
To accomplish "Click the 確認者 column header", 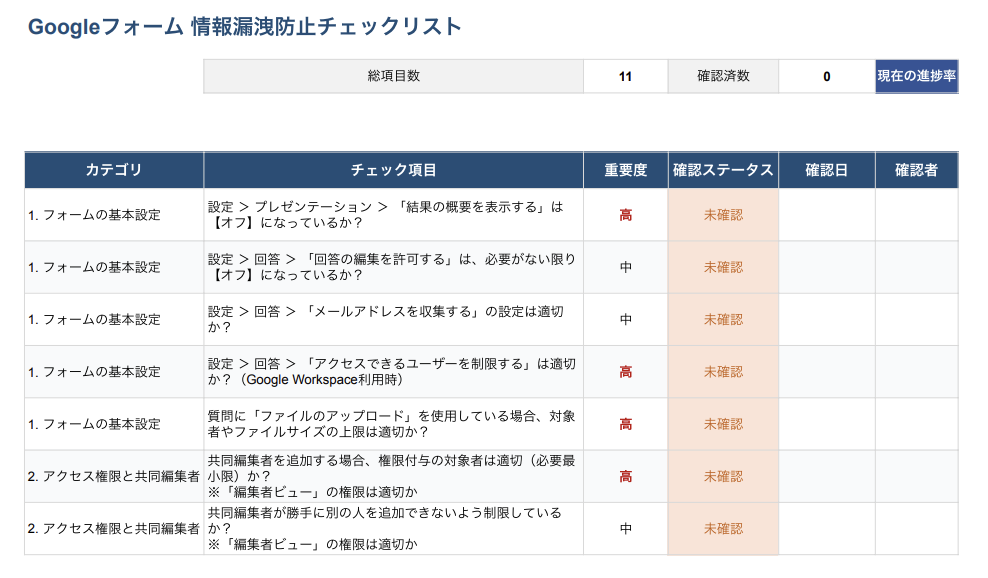I will click(917, 170).
